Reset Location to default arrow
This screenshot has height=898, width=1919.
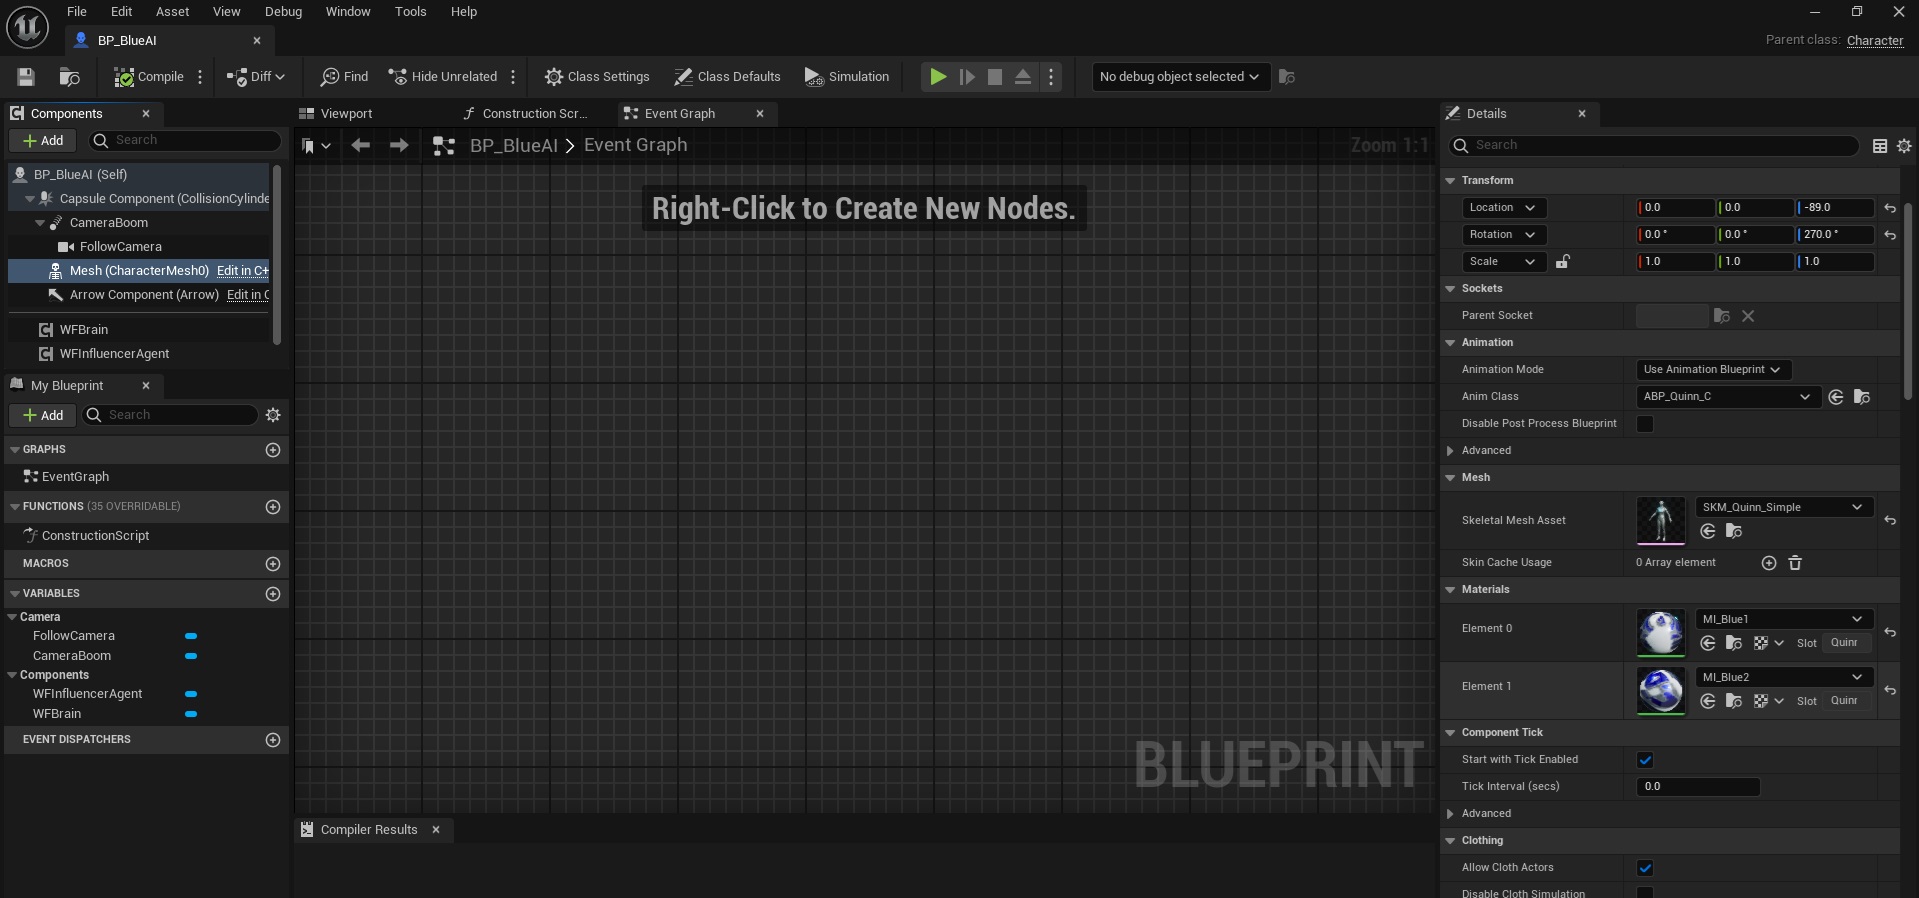click(x=1889, y=208)
